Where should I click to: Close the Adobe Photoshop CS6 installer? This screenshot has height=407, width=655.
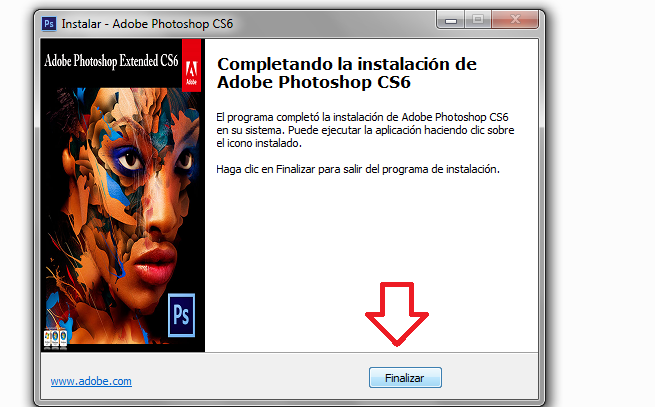(515, 20)
